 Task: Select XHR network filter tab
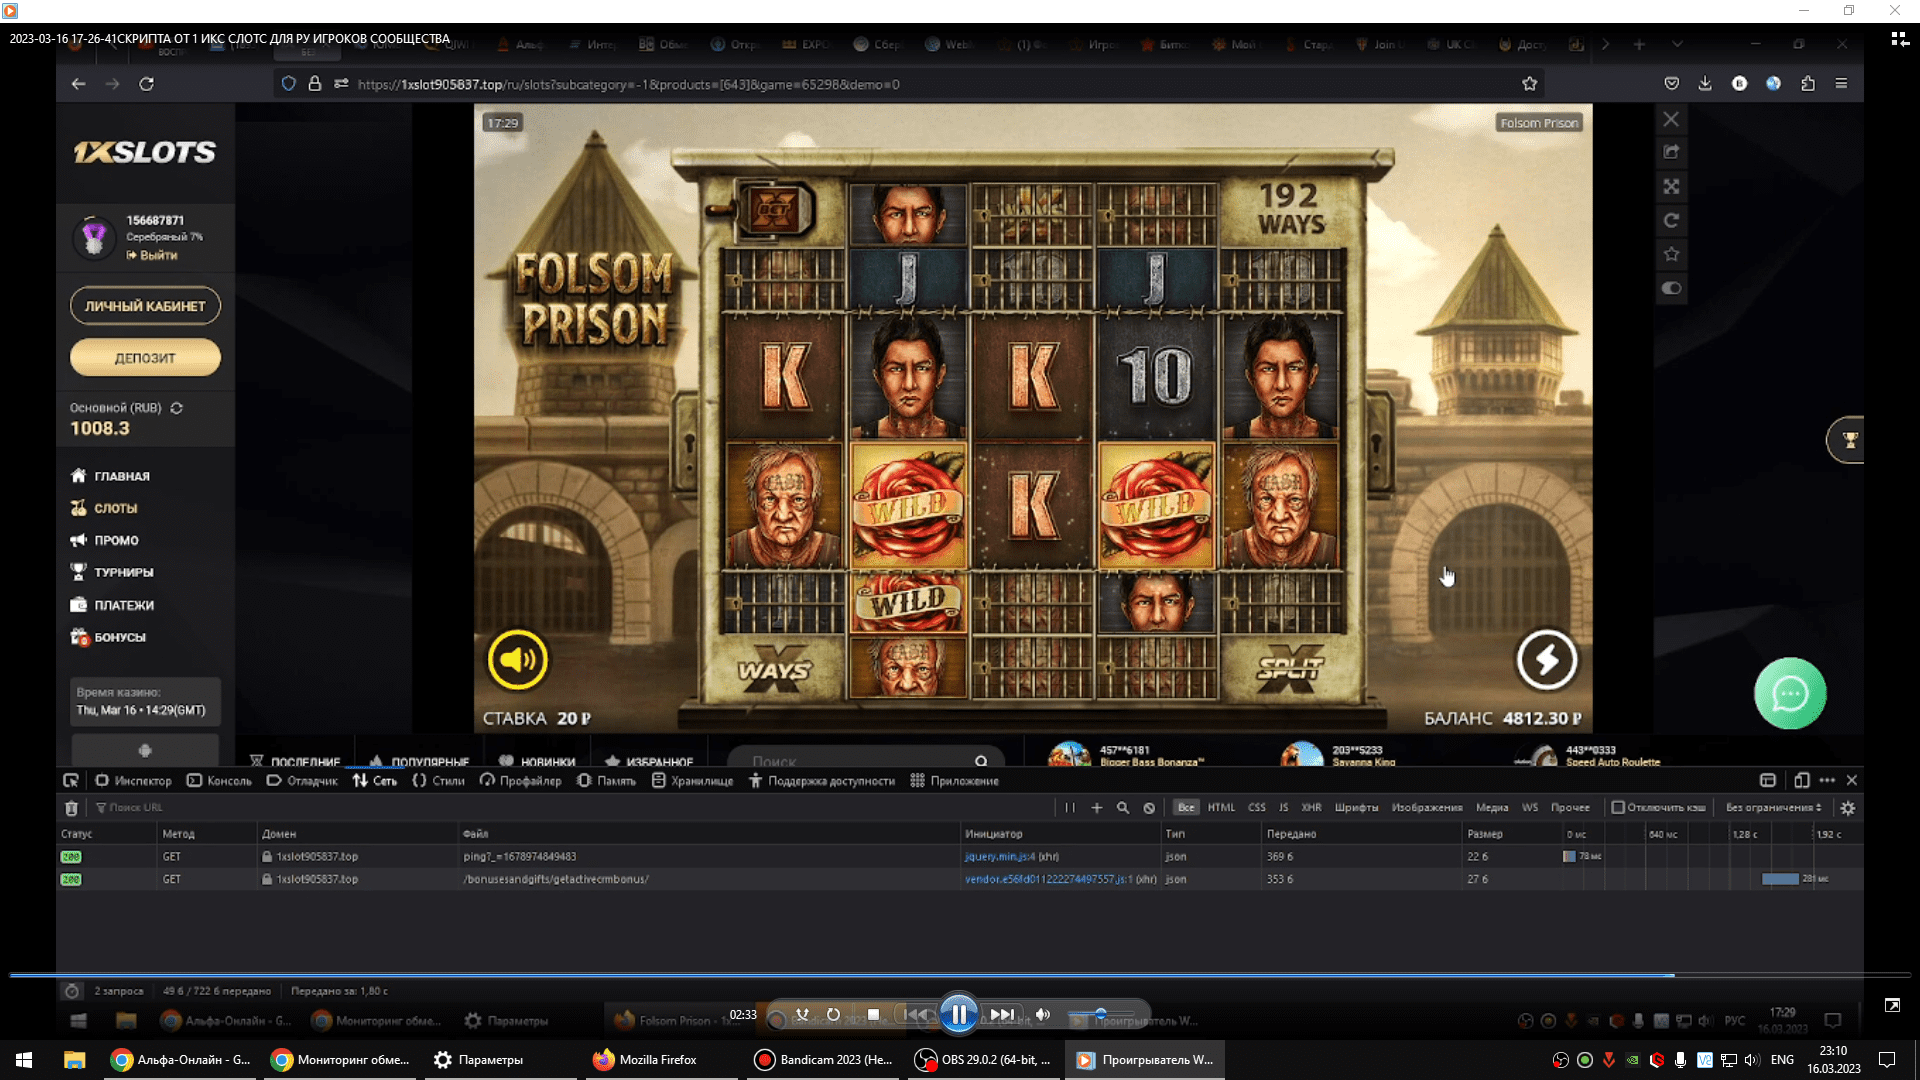[x=1311, y=808]
